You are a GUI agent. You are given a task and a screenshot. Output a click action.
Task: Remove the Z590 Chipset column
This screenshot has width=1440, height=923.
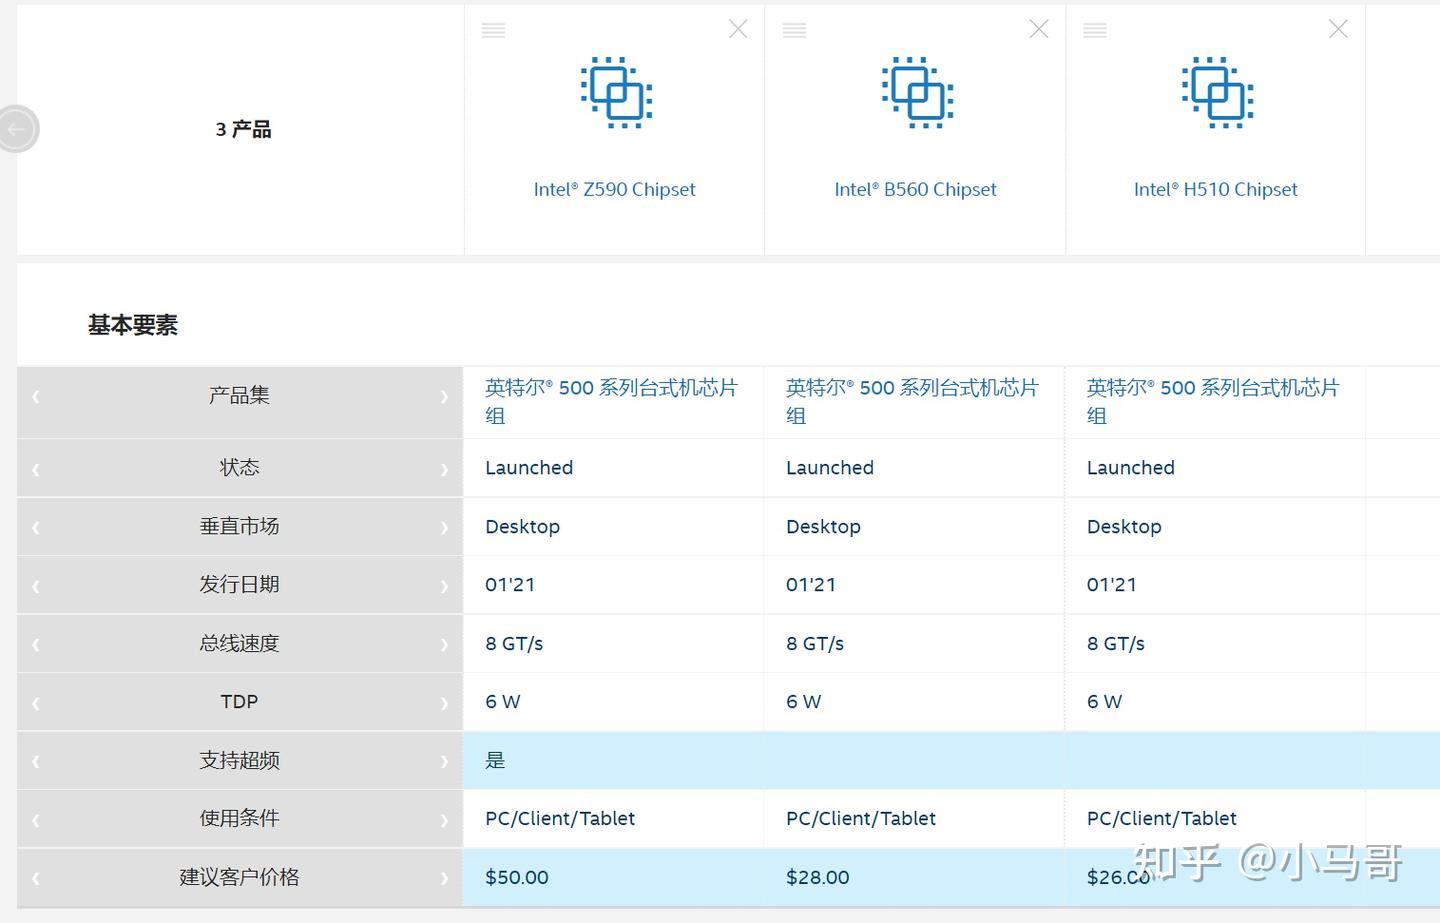coord(738,30)
